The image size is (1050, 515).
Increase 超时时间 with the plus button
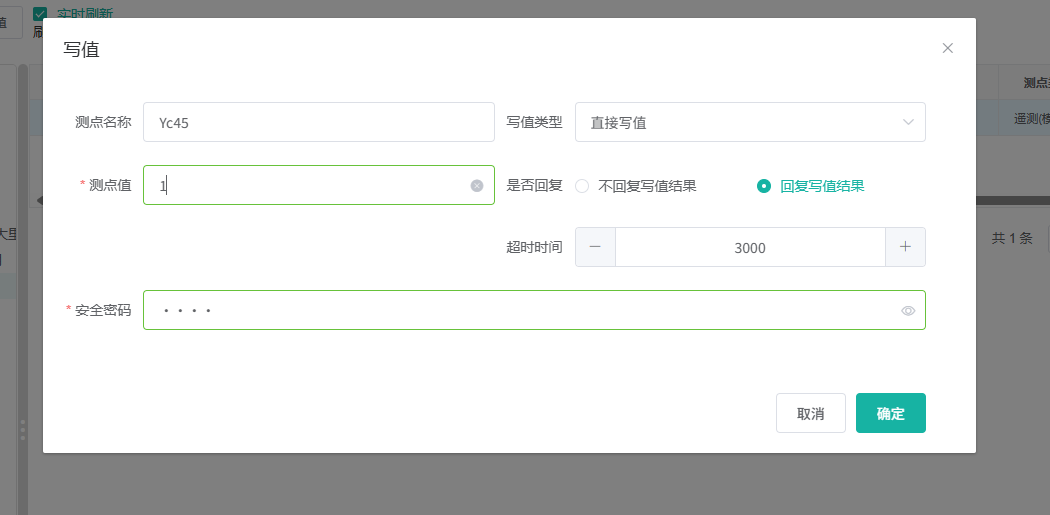[x=905, y=247]
